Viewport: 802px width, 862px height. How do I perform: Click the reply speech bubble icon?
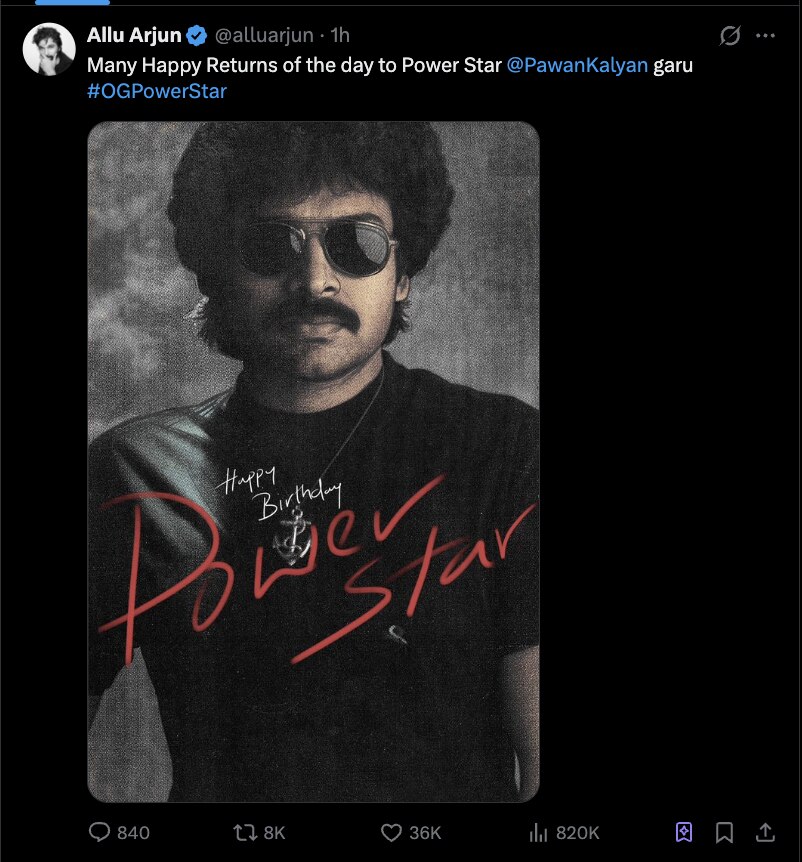coord(99,832)
